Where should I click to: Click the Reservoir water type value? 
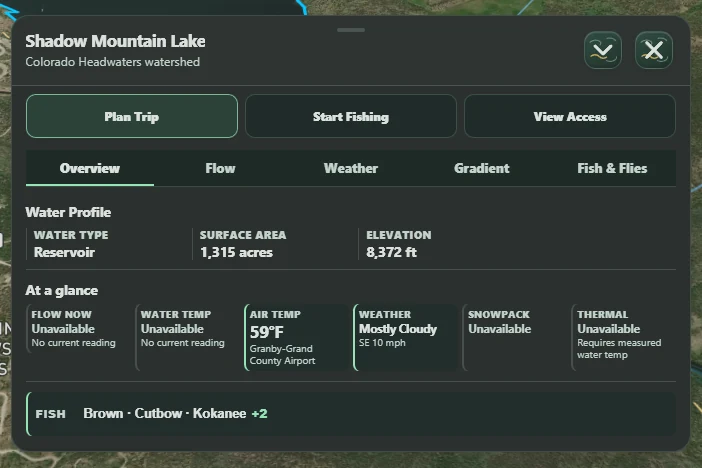[x=64, y=253]
